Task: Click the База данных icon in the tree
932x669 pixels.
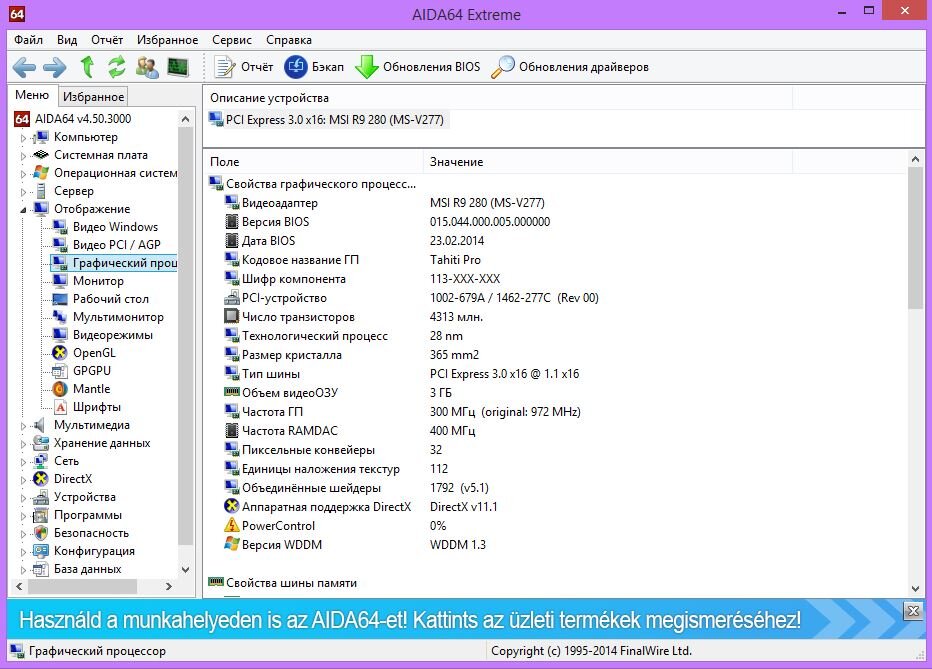Action: coord(40,569)
